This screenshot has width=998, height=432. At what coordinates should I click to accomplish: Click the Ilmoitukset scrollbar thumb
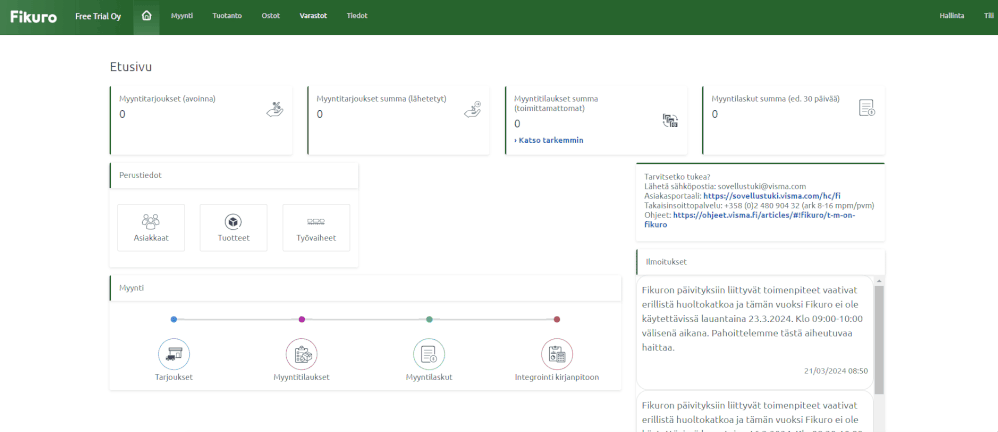879,339
